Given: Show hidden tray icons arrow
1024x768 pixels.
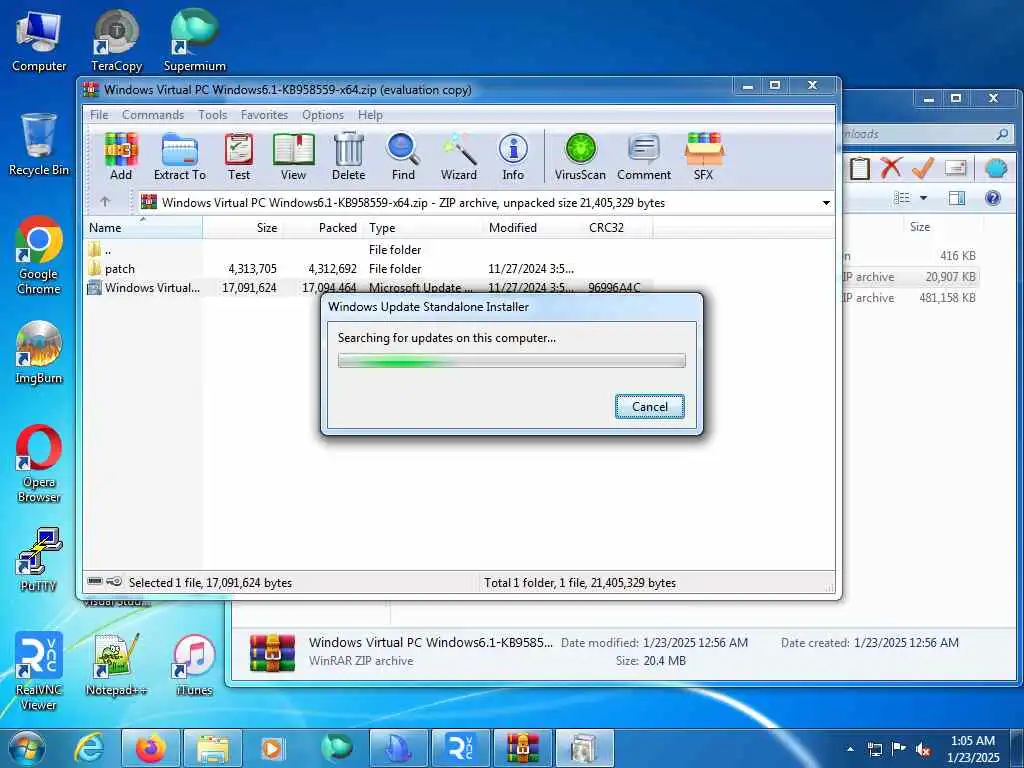Looking at the screenshot, I should [x=850, y=749].
